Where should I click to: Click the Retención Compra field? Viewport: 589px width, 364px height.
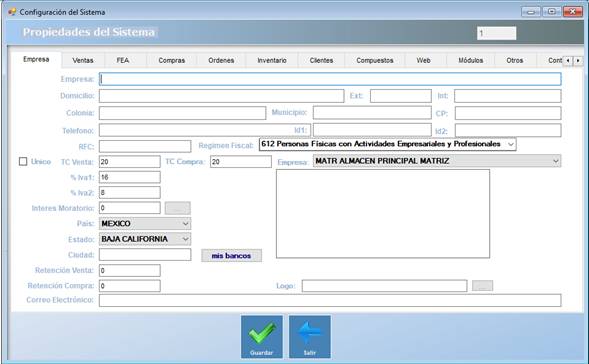click(130, 286)
